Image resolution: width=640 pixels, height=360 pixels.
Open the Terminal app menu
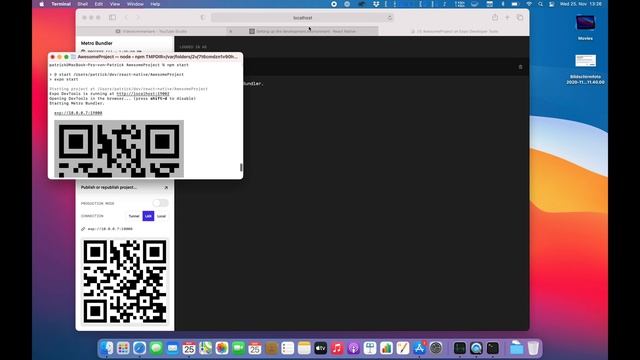(x=61, y=4)
